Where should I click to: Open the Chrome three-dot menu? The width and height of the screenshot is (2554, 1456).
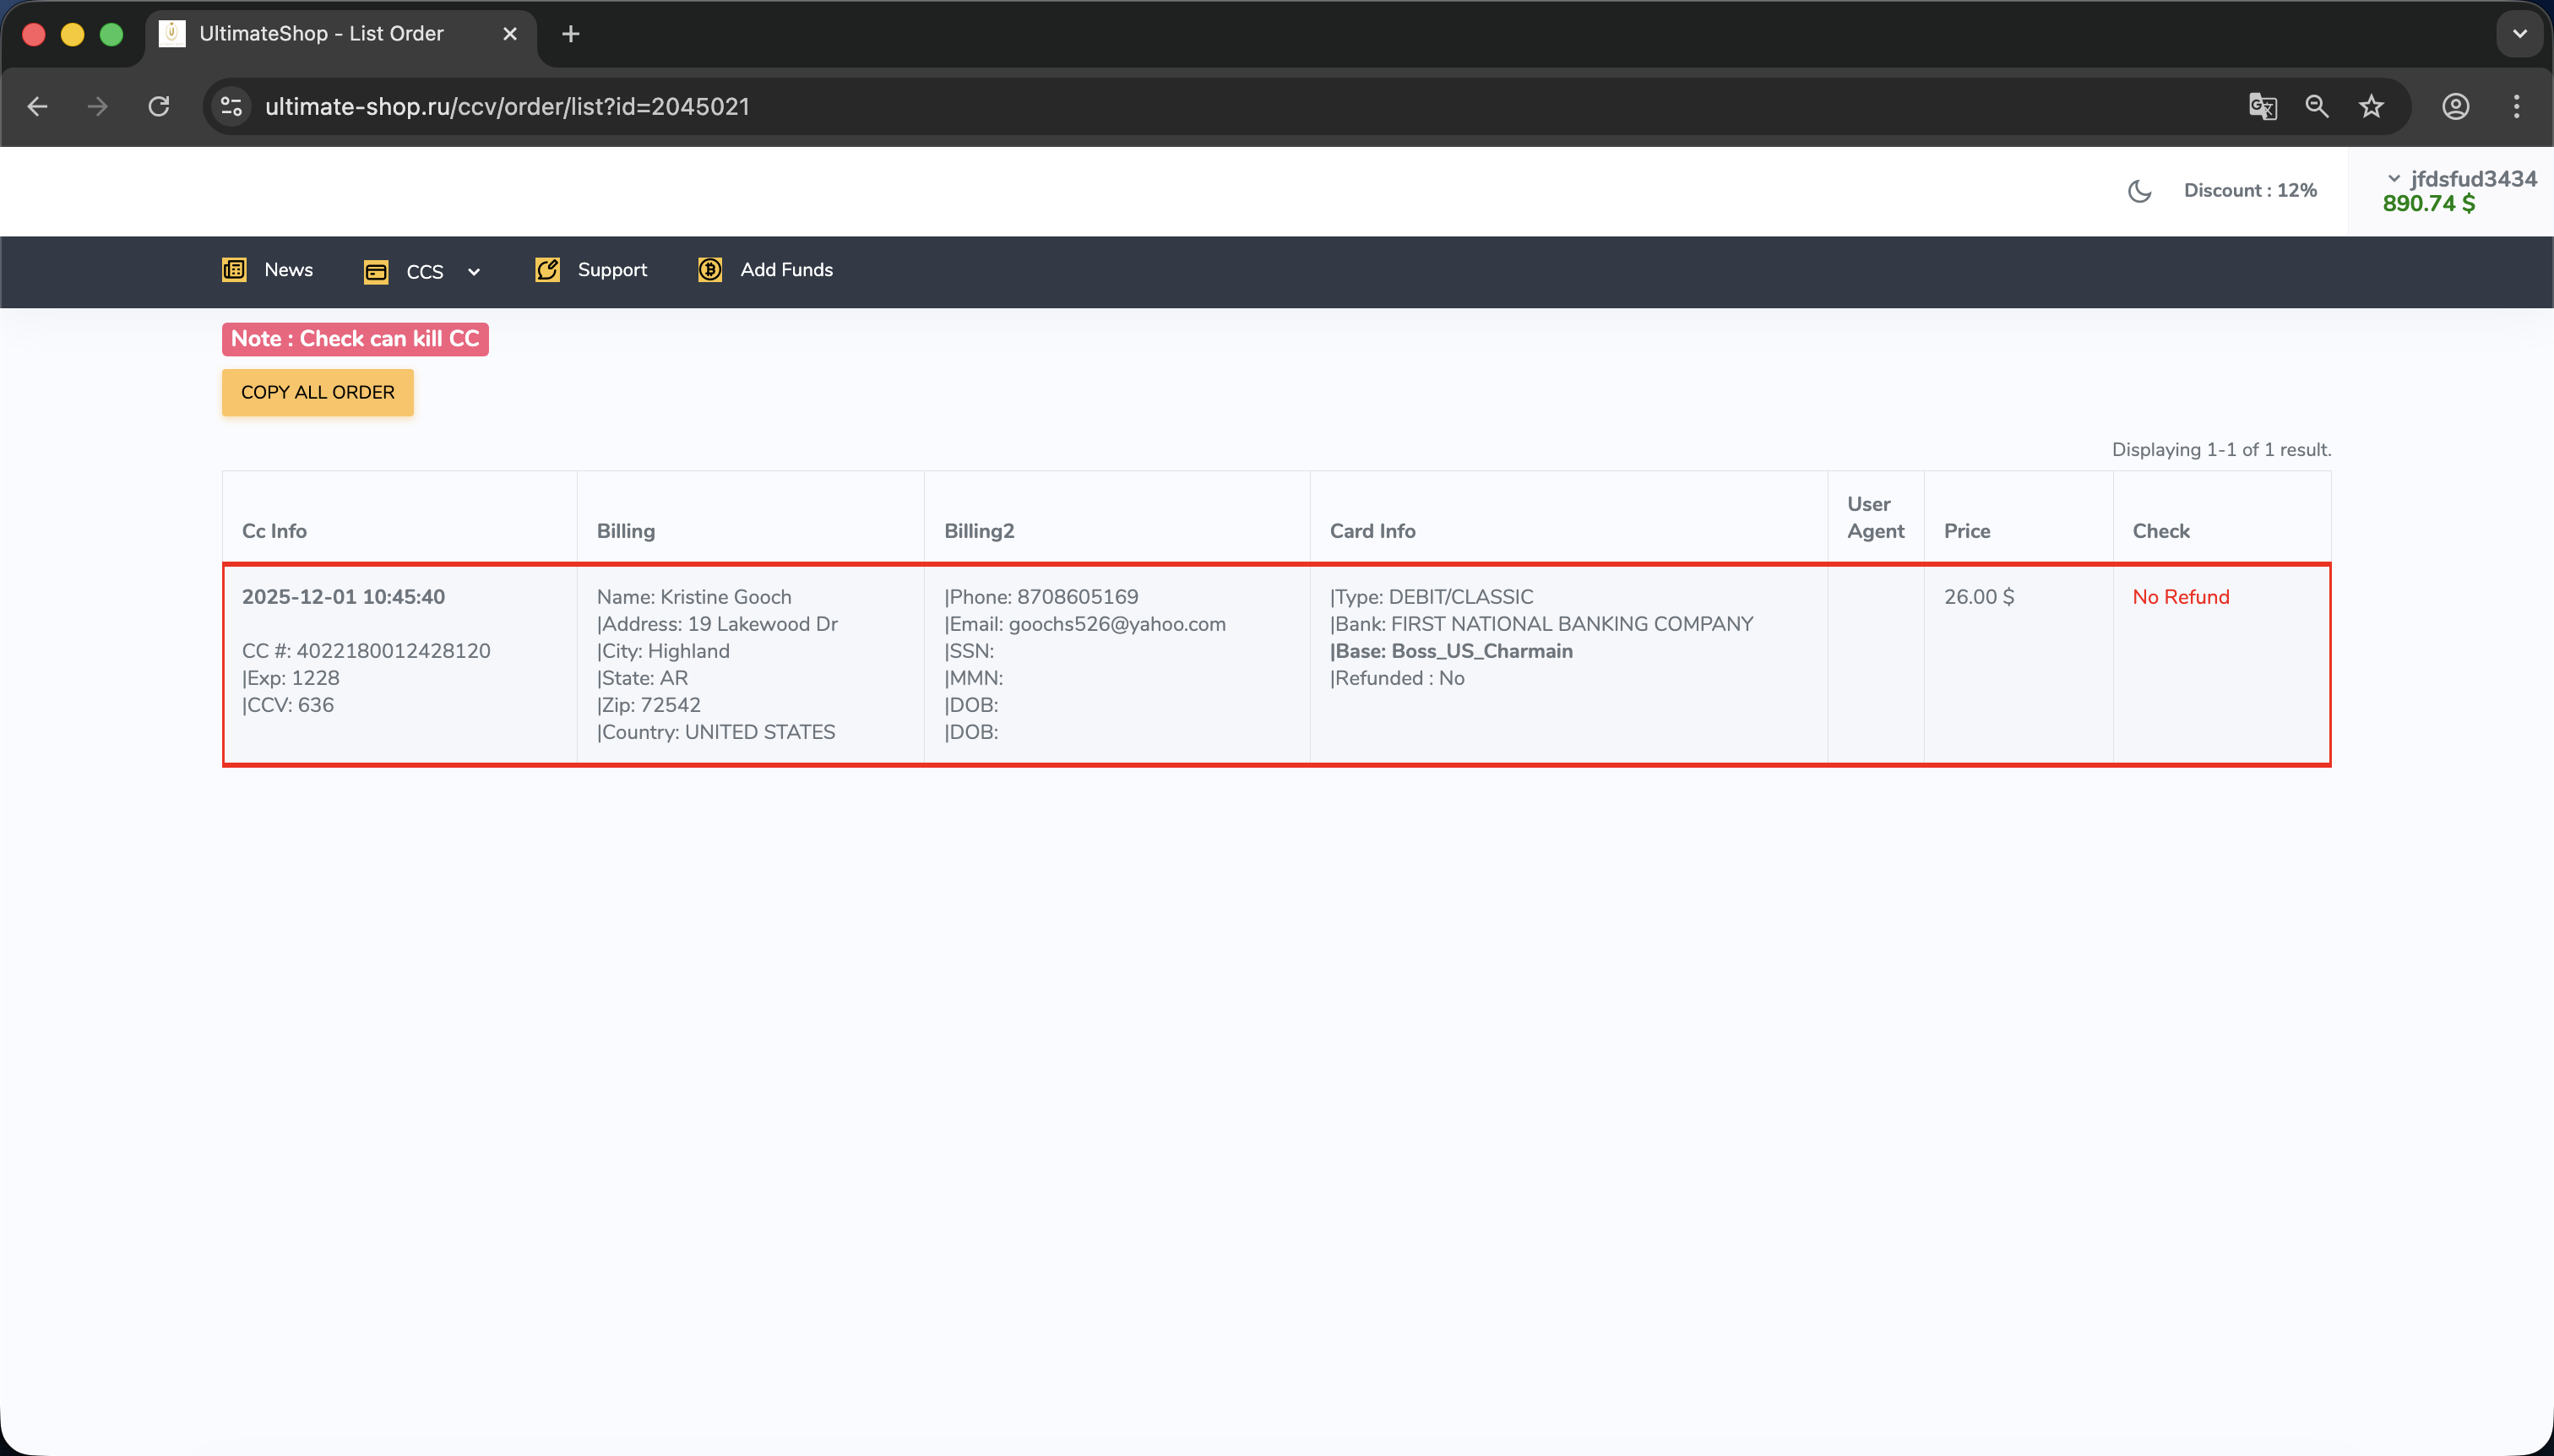click(2517, 106)
